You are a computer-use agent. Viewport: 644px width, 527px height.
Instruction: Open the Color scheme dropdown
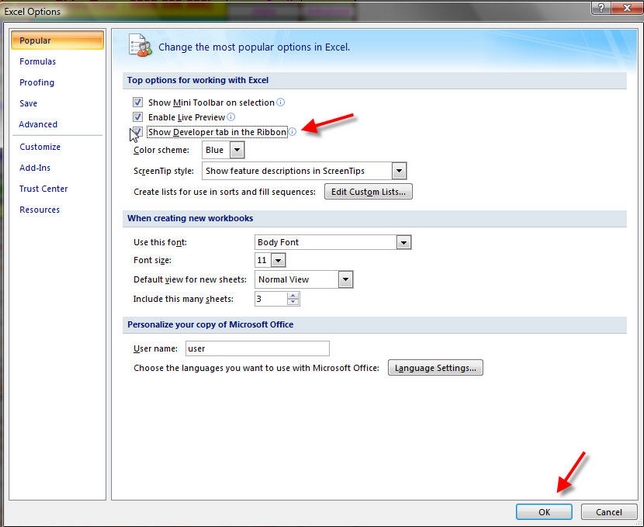tap(237, 150)
